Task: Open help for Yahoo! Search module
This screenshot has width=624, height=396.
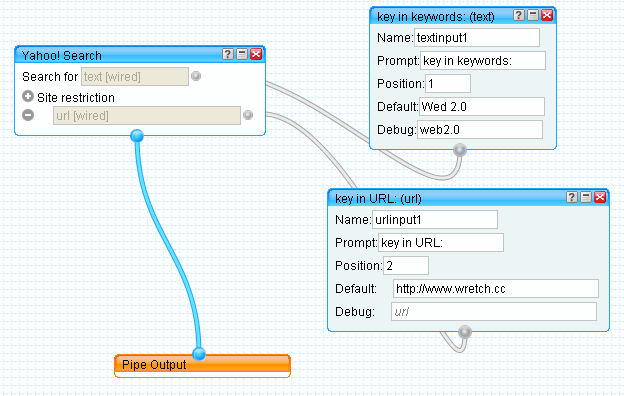Action: click(228, 54)
